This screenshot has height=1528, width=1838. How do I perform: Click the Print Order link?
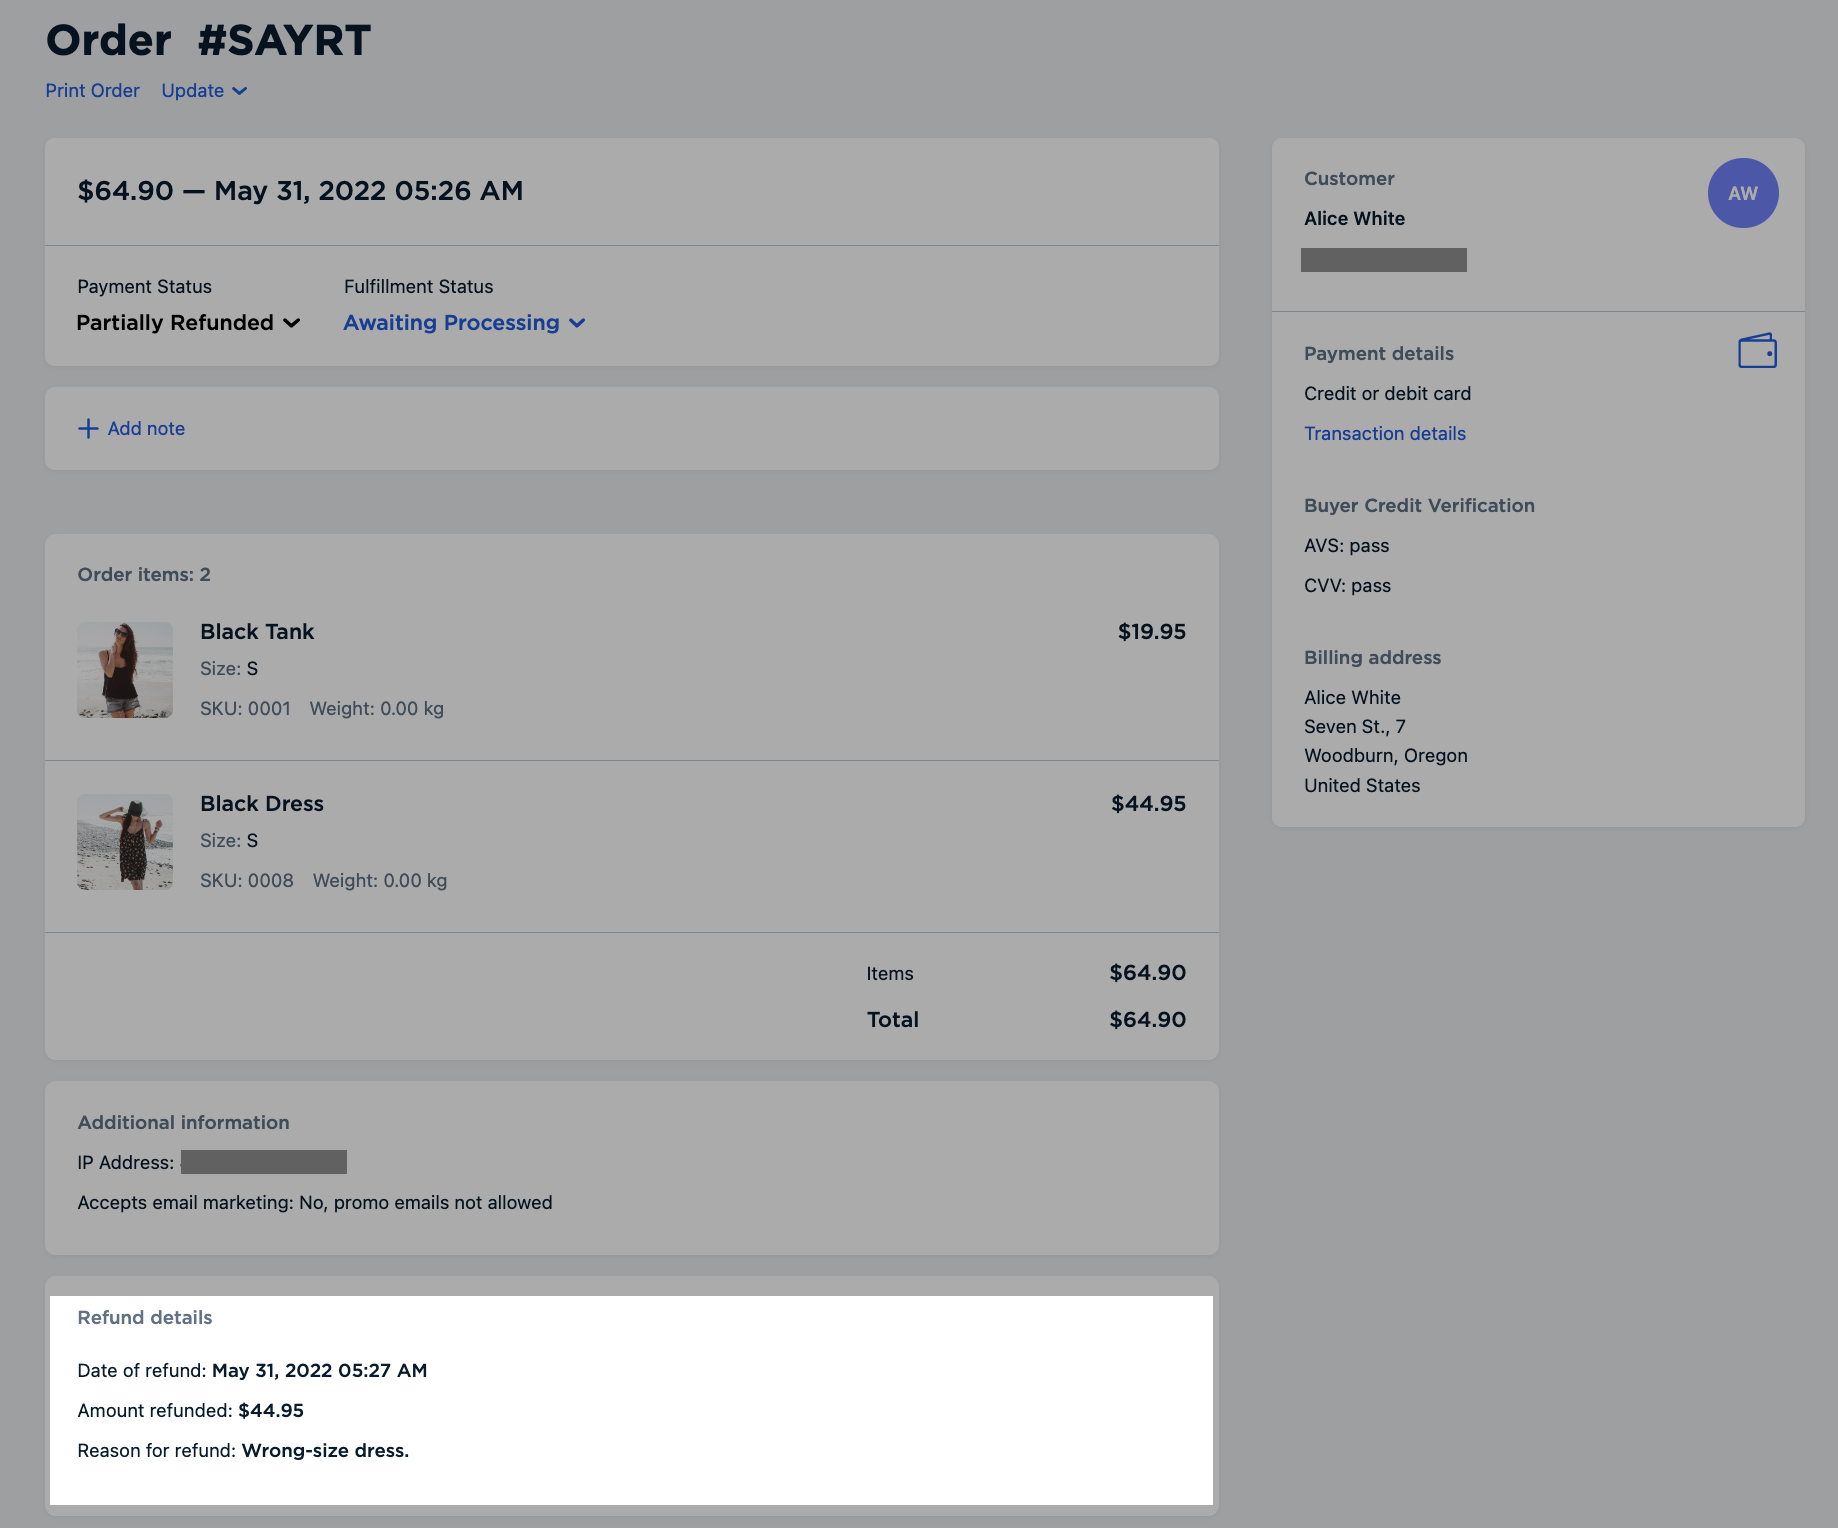[x=92, y=90]
